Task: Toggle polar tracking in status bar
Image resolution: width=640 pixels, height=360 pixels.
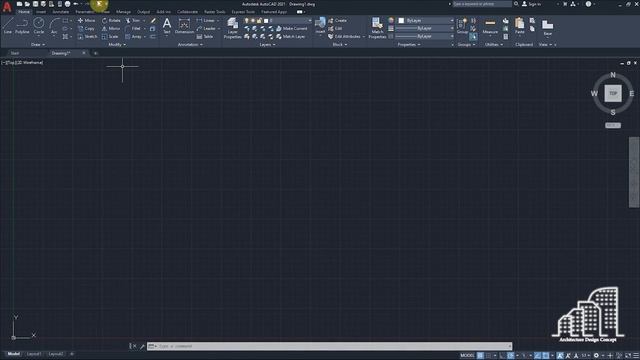Action: (511, 356)
